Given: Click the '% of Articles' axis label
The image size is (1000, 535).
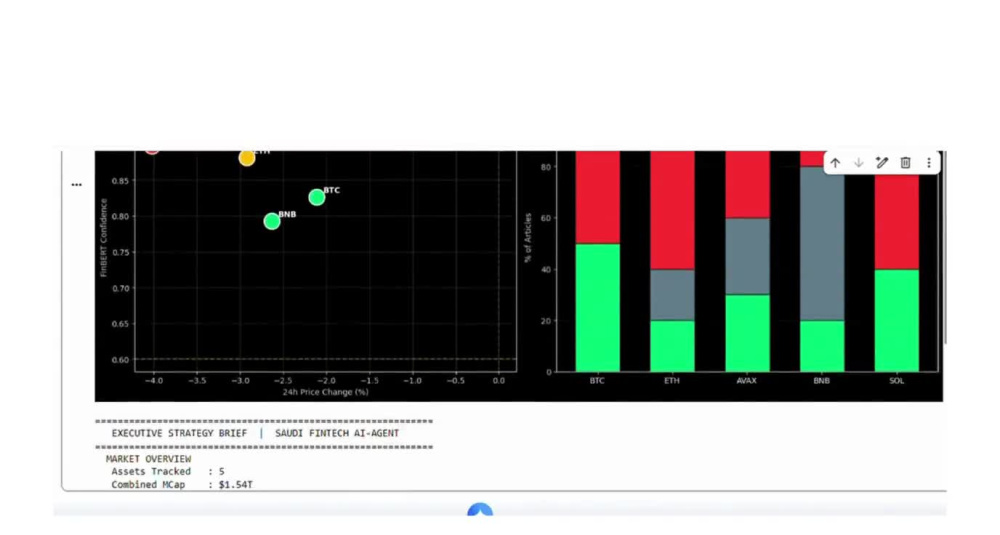Looking at the screenshot, I should point(527,238).
